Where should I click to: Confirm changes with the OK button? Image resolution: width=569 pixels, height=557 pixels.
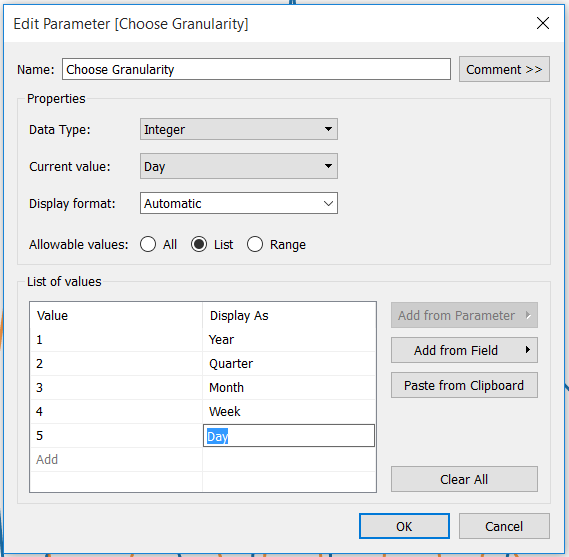pos(404,526)
